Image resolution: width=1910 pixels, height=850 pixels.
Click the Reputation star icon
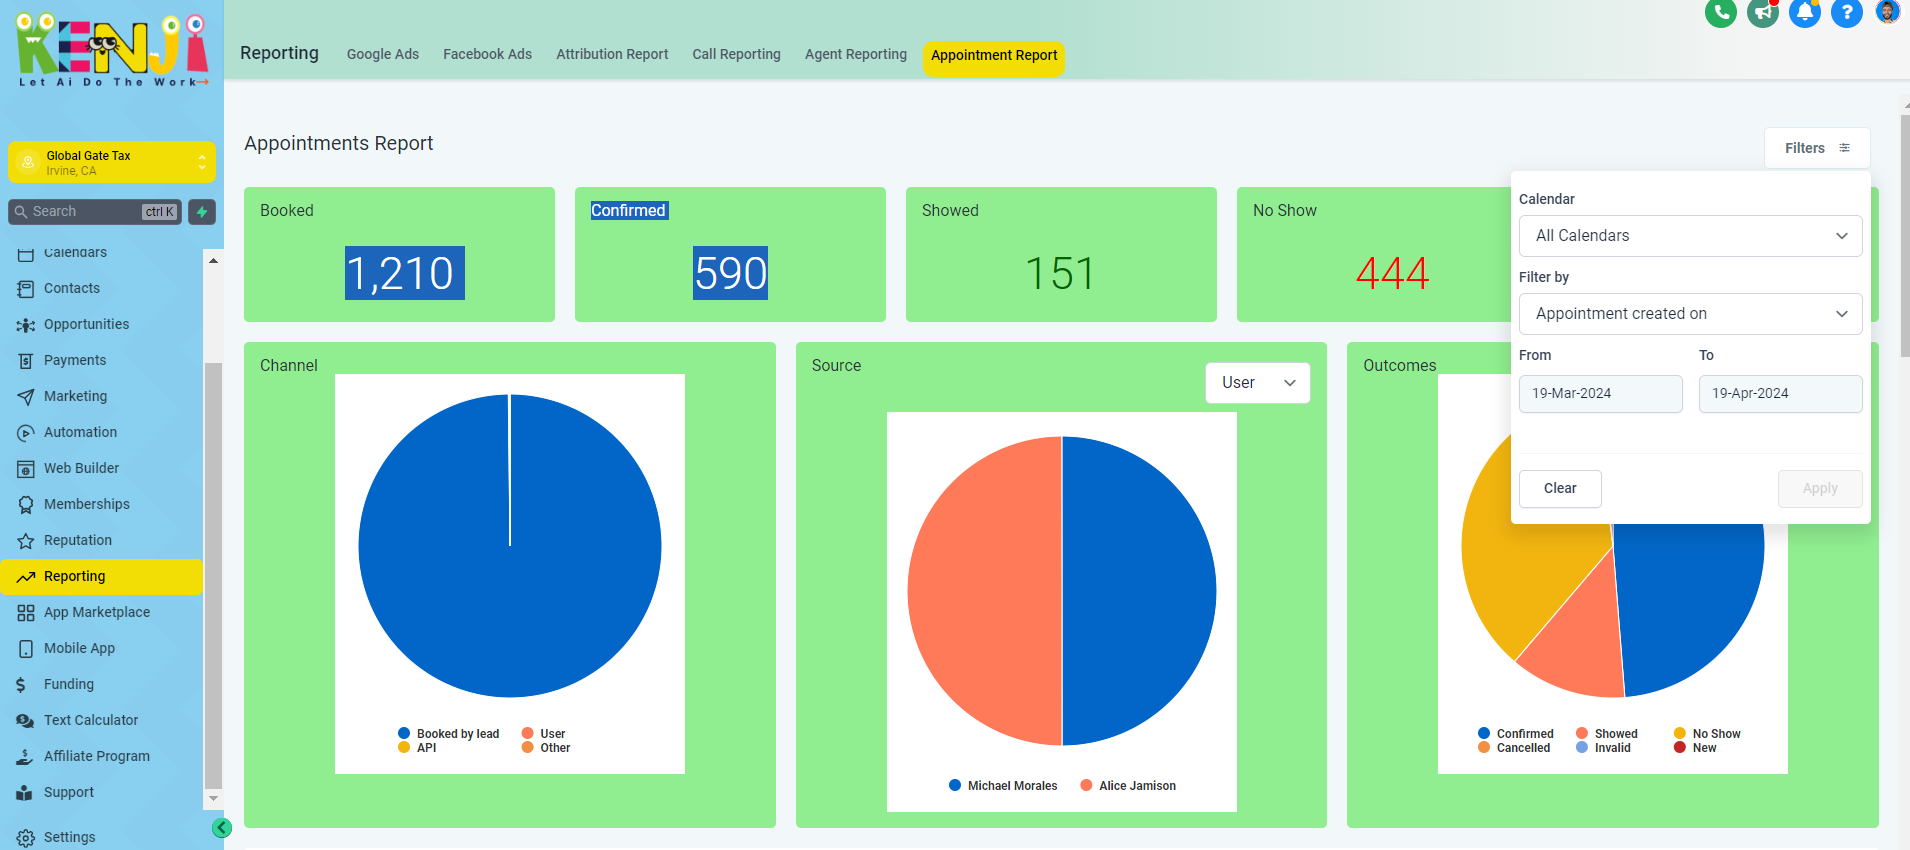[x=26, y=541]
